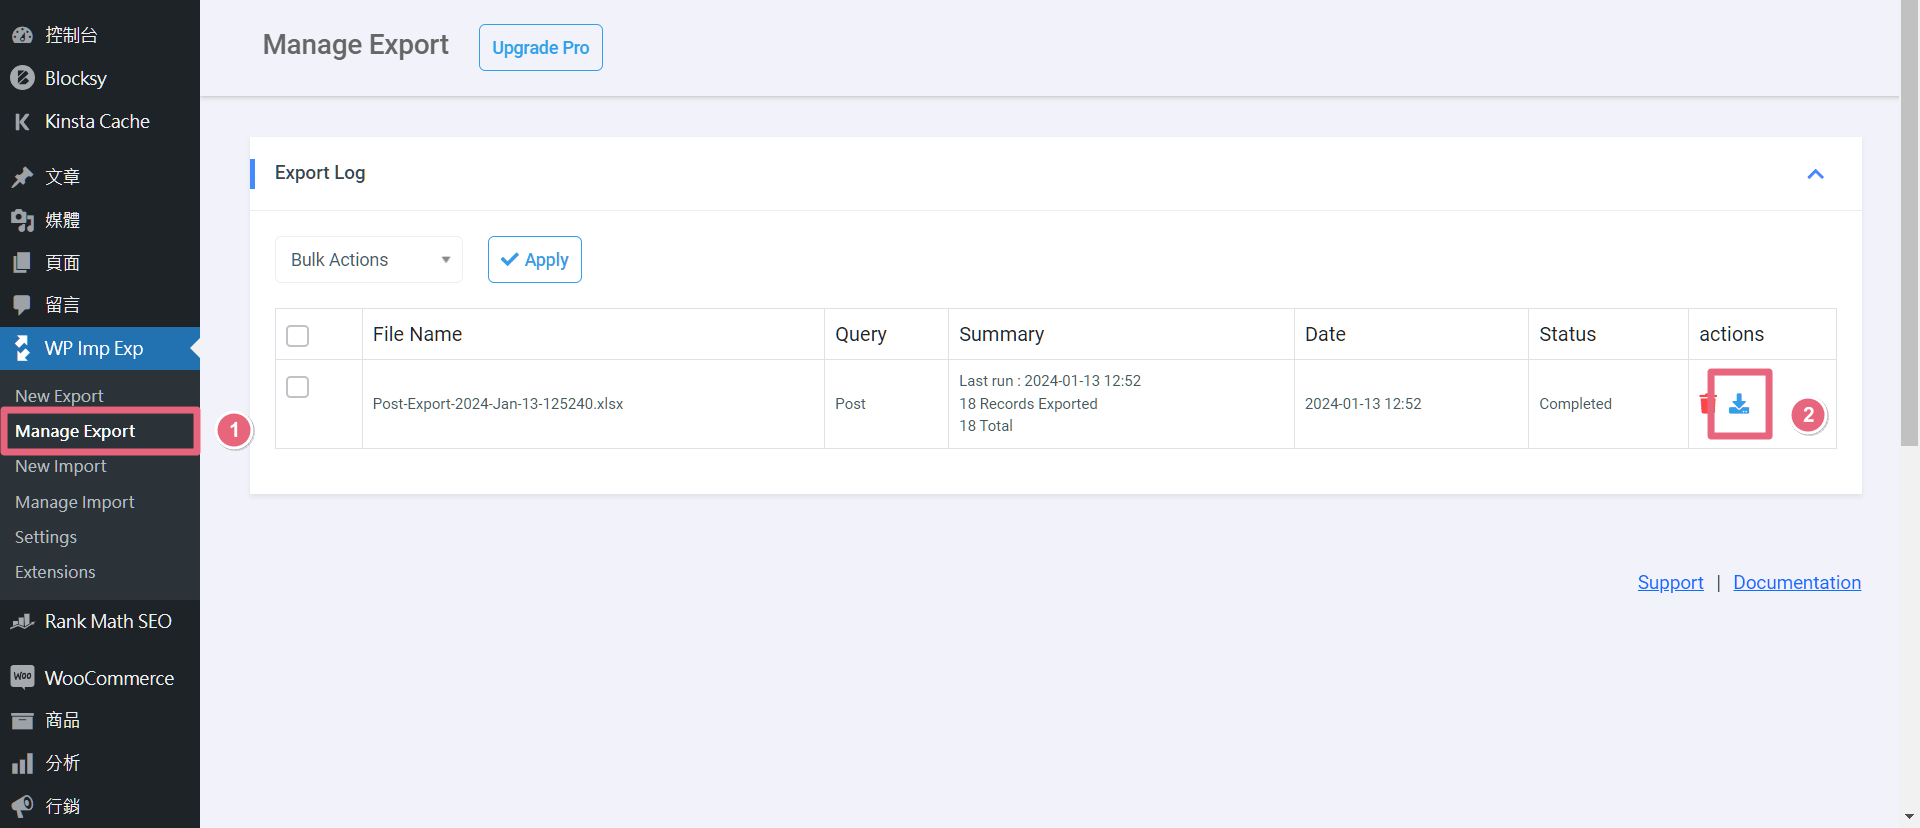Click the 控制台 dashboard icon
This screenshot has height=828, width=1920.
tap(22, 35)
